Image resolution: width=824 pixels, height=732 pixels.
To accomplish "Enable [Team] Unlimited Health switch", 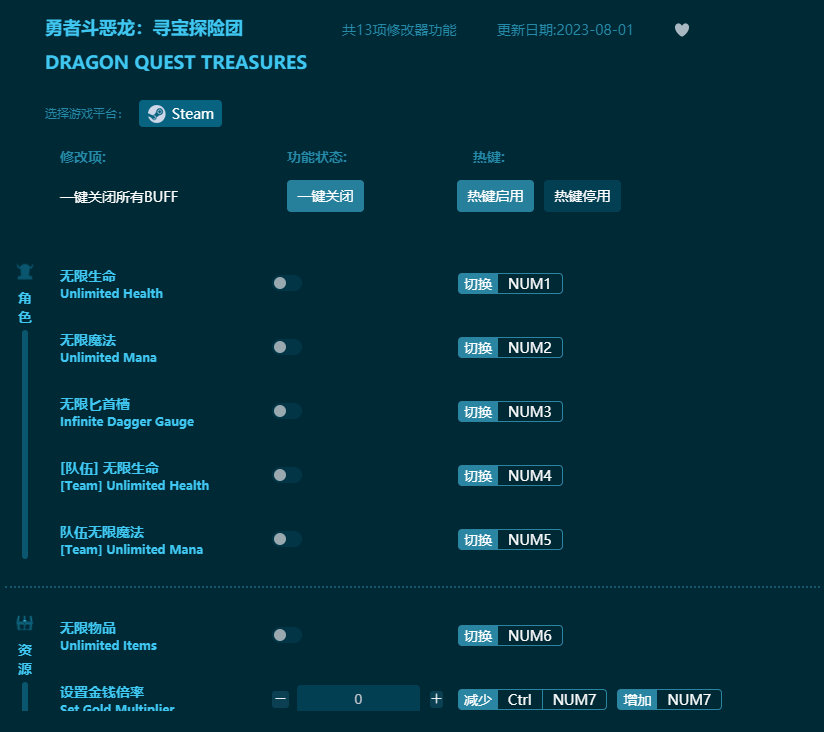I will pos(287,475).
